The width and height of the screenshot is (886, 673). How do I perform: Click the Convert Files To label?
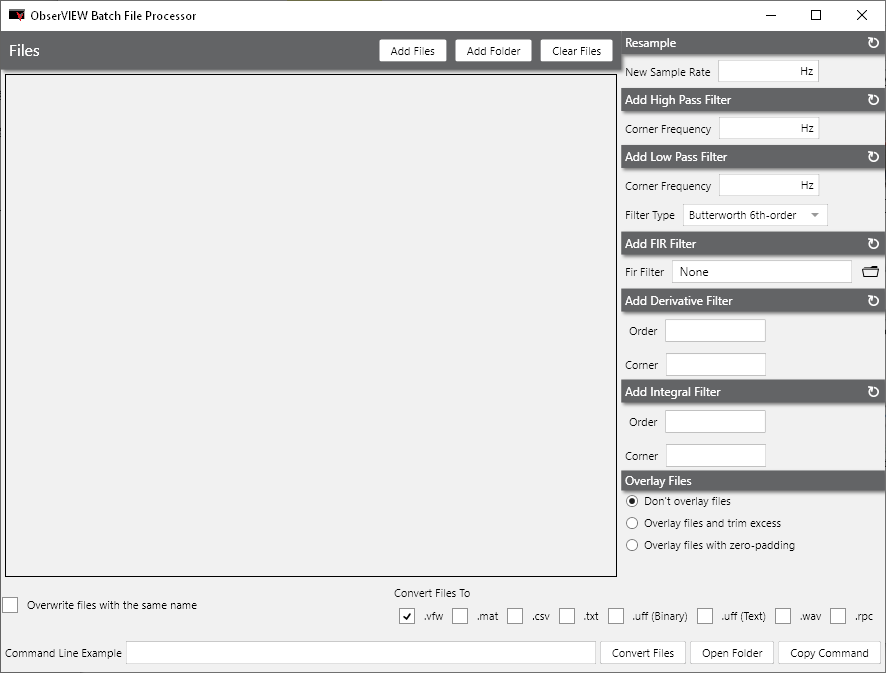[x=432, y=593]
